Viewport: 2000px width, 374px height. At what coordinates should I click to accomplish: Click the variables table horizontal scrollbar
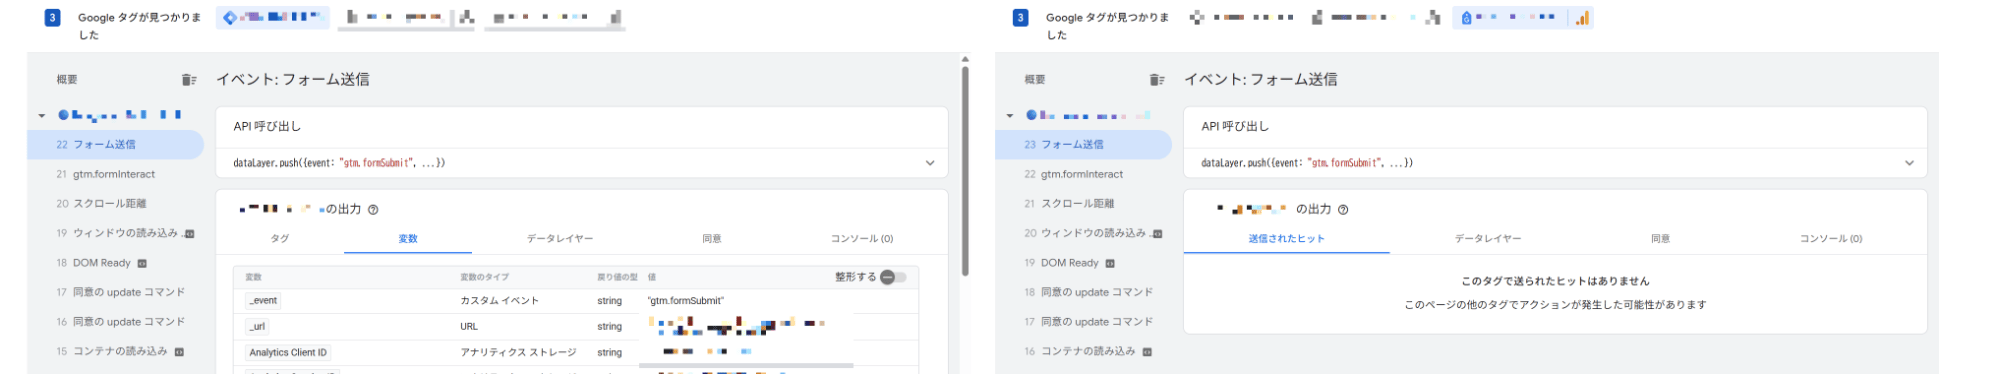(746, 367)
